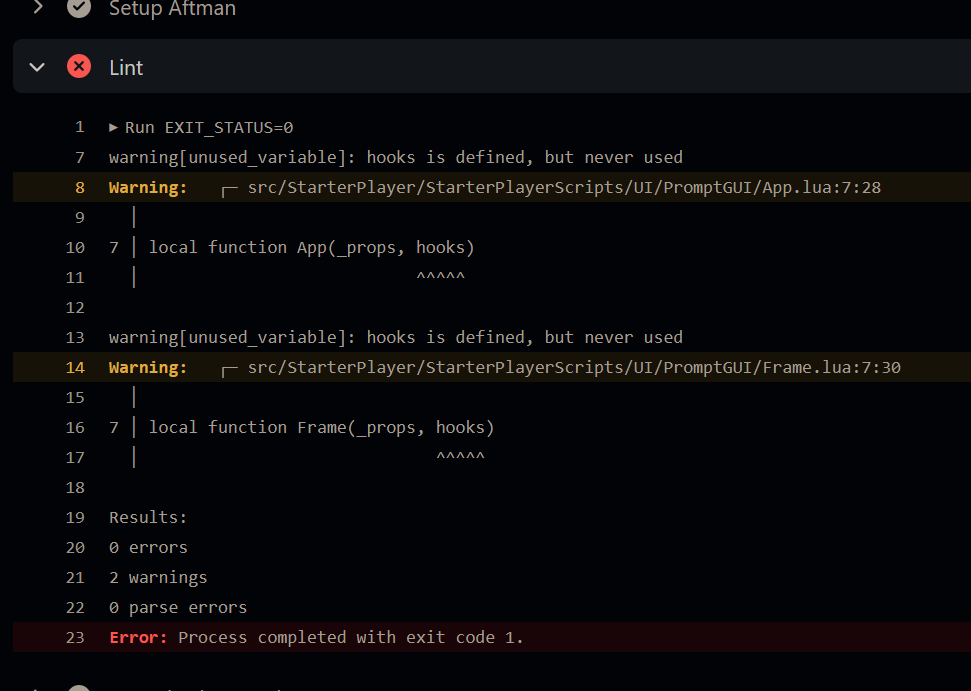Click the Warning highlight on line 14

point(148,367)
